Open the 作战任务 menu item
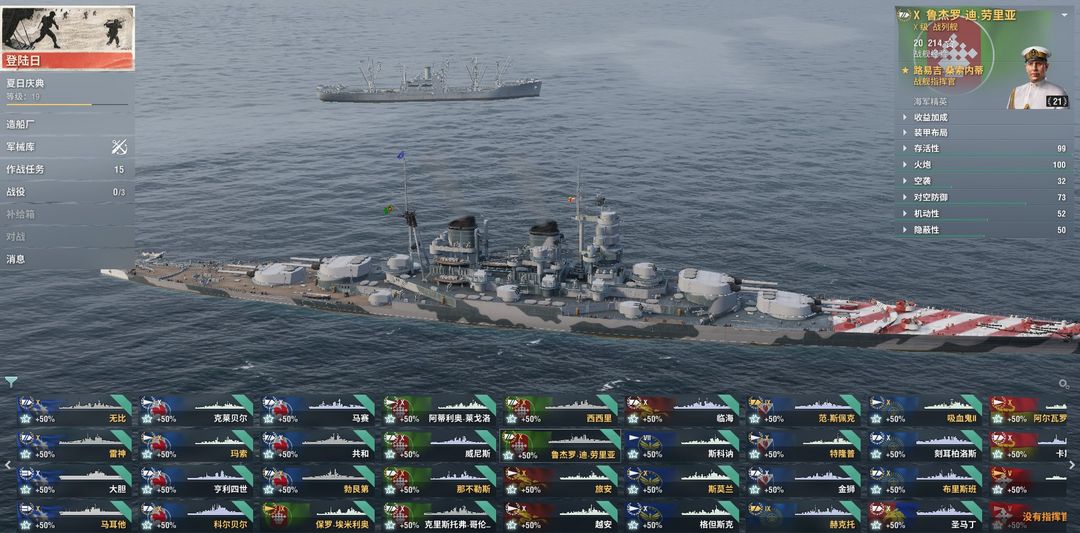This screenshot has width=1080, height=533. [x=68, y=169]
